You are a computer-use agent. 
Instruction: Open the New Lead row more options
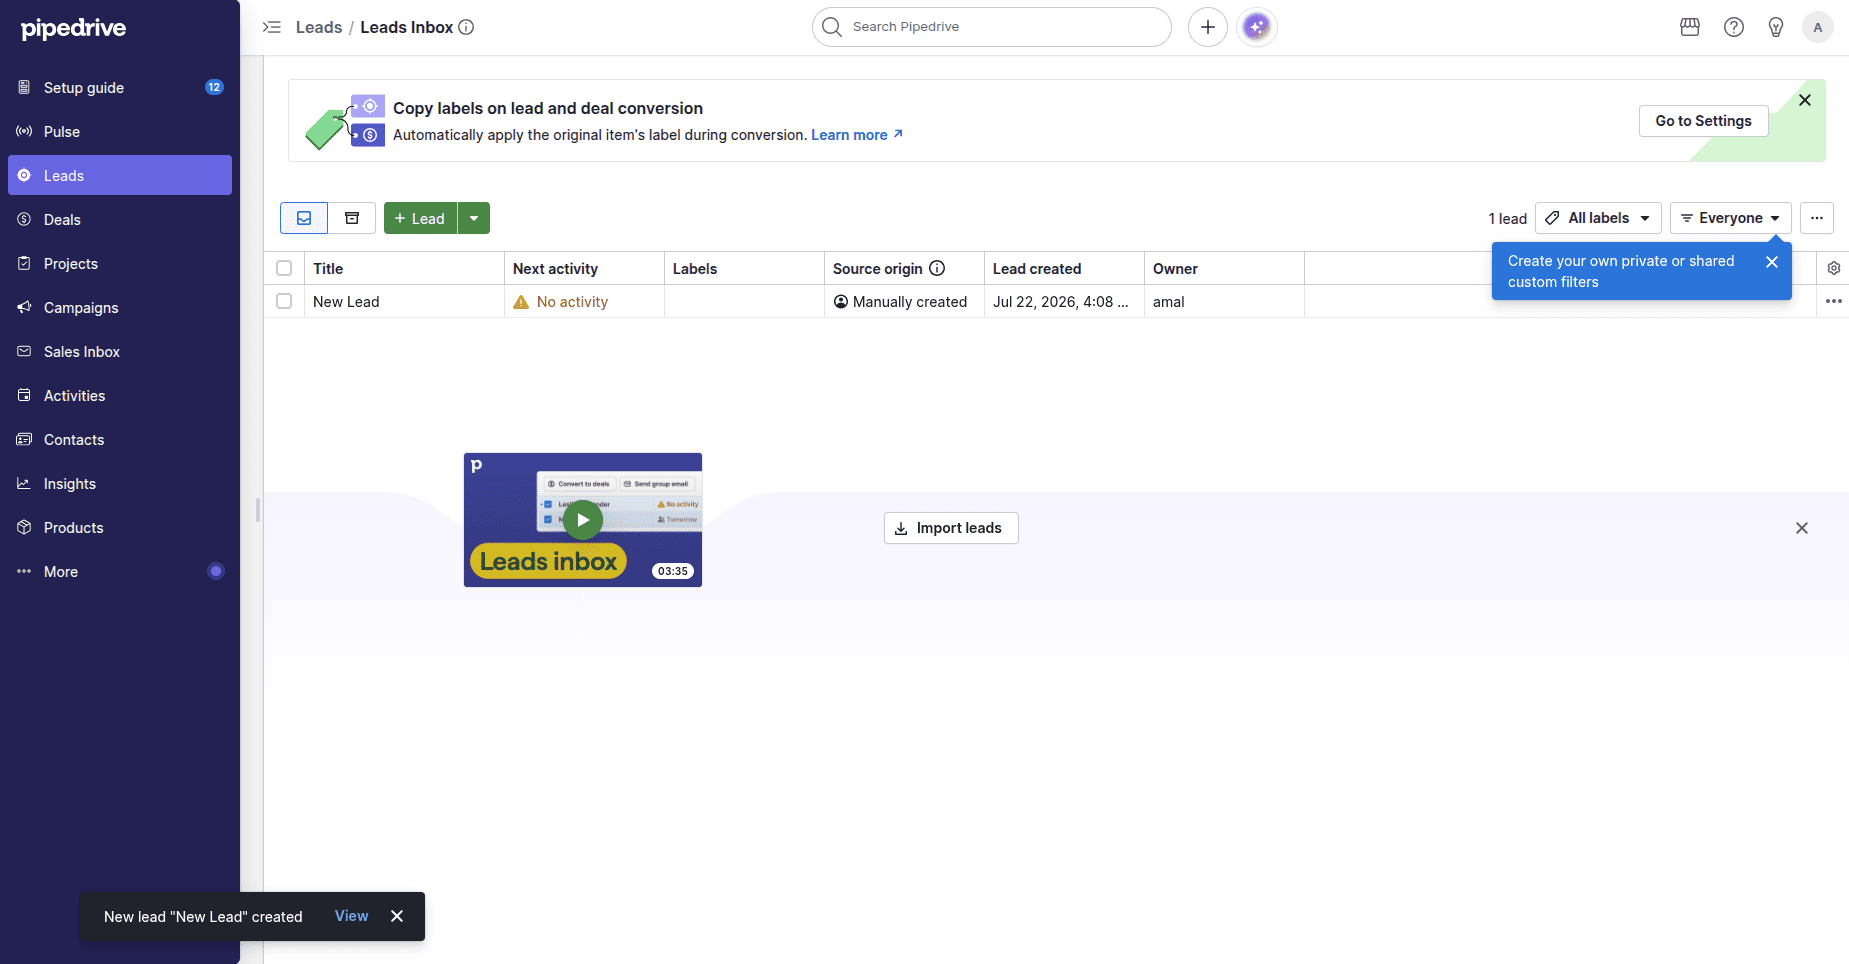pos(1834,301)
